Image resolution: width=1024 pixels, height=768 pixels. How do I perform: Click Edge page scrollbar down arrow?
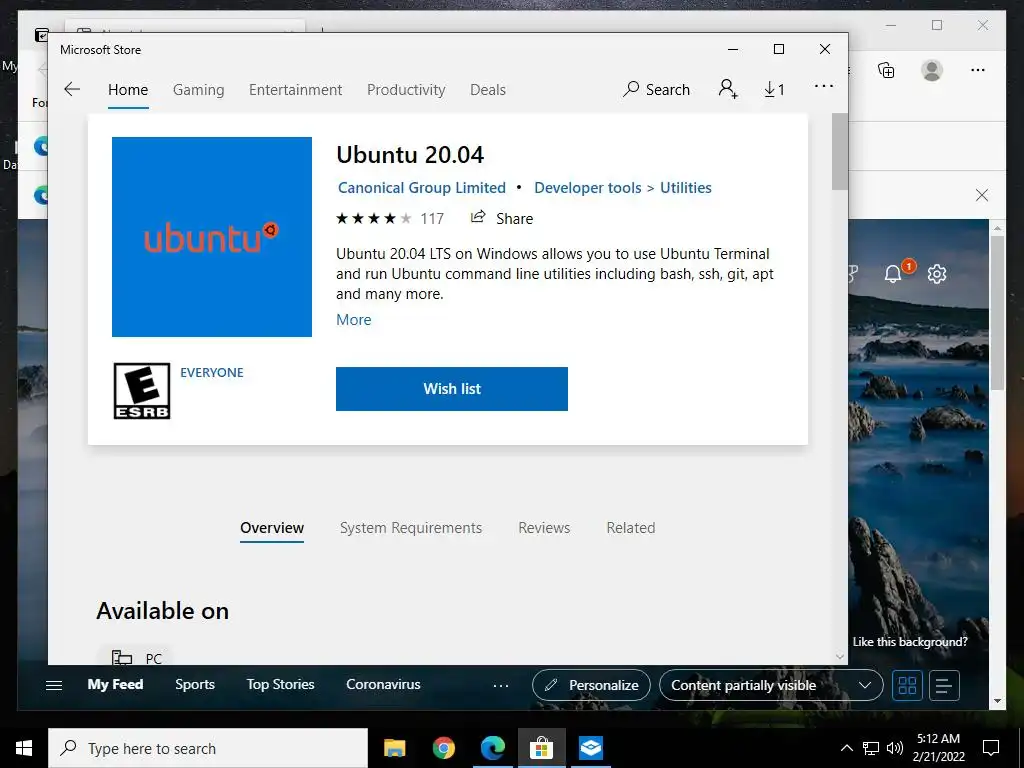(x=997, y=701)
